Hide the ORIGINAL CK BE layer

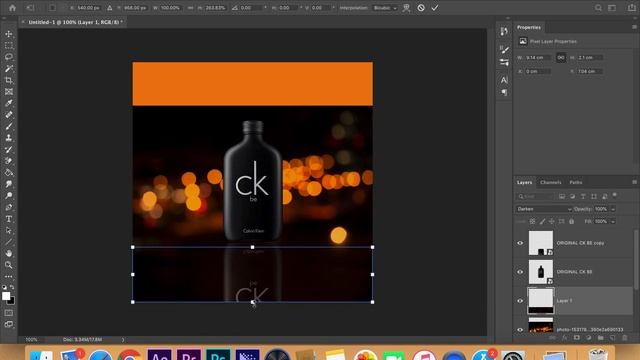coord(520,272)
